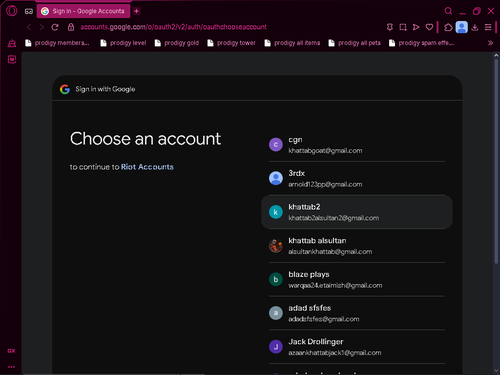Choose the khattab2 account
The height and width of the screenshot is (375, 500).
tap(357, 212)
